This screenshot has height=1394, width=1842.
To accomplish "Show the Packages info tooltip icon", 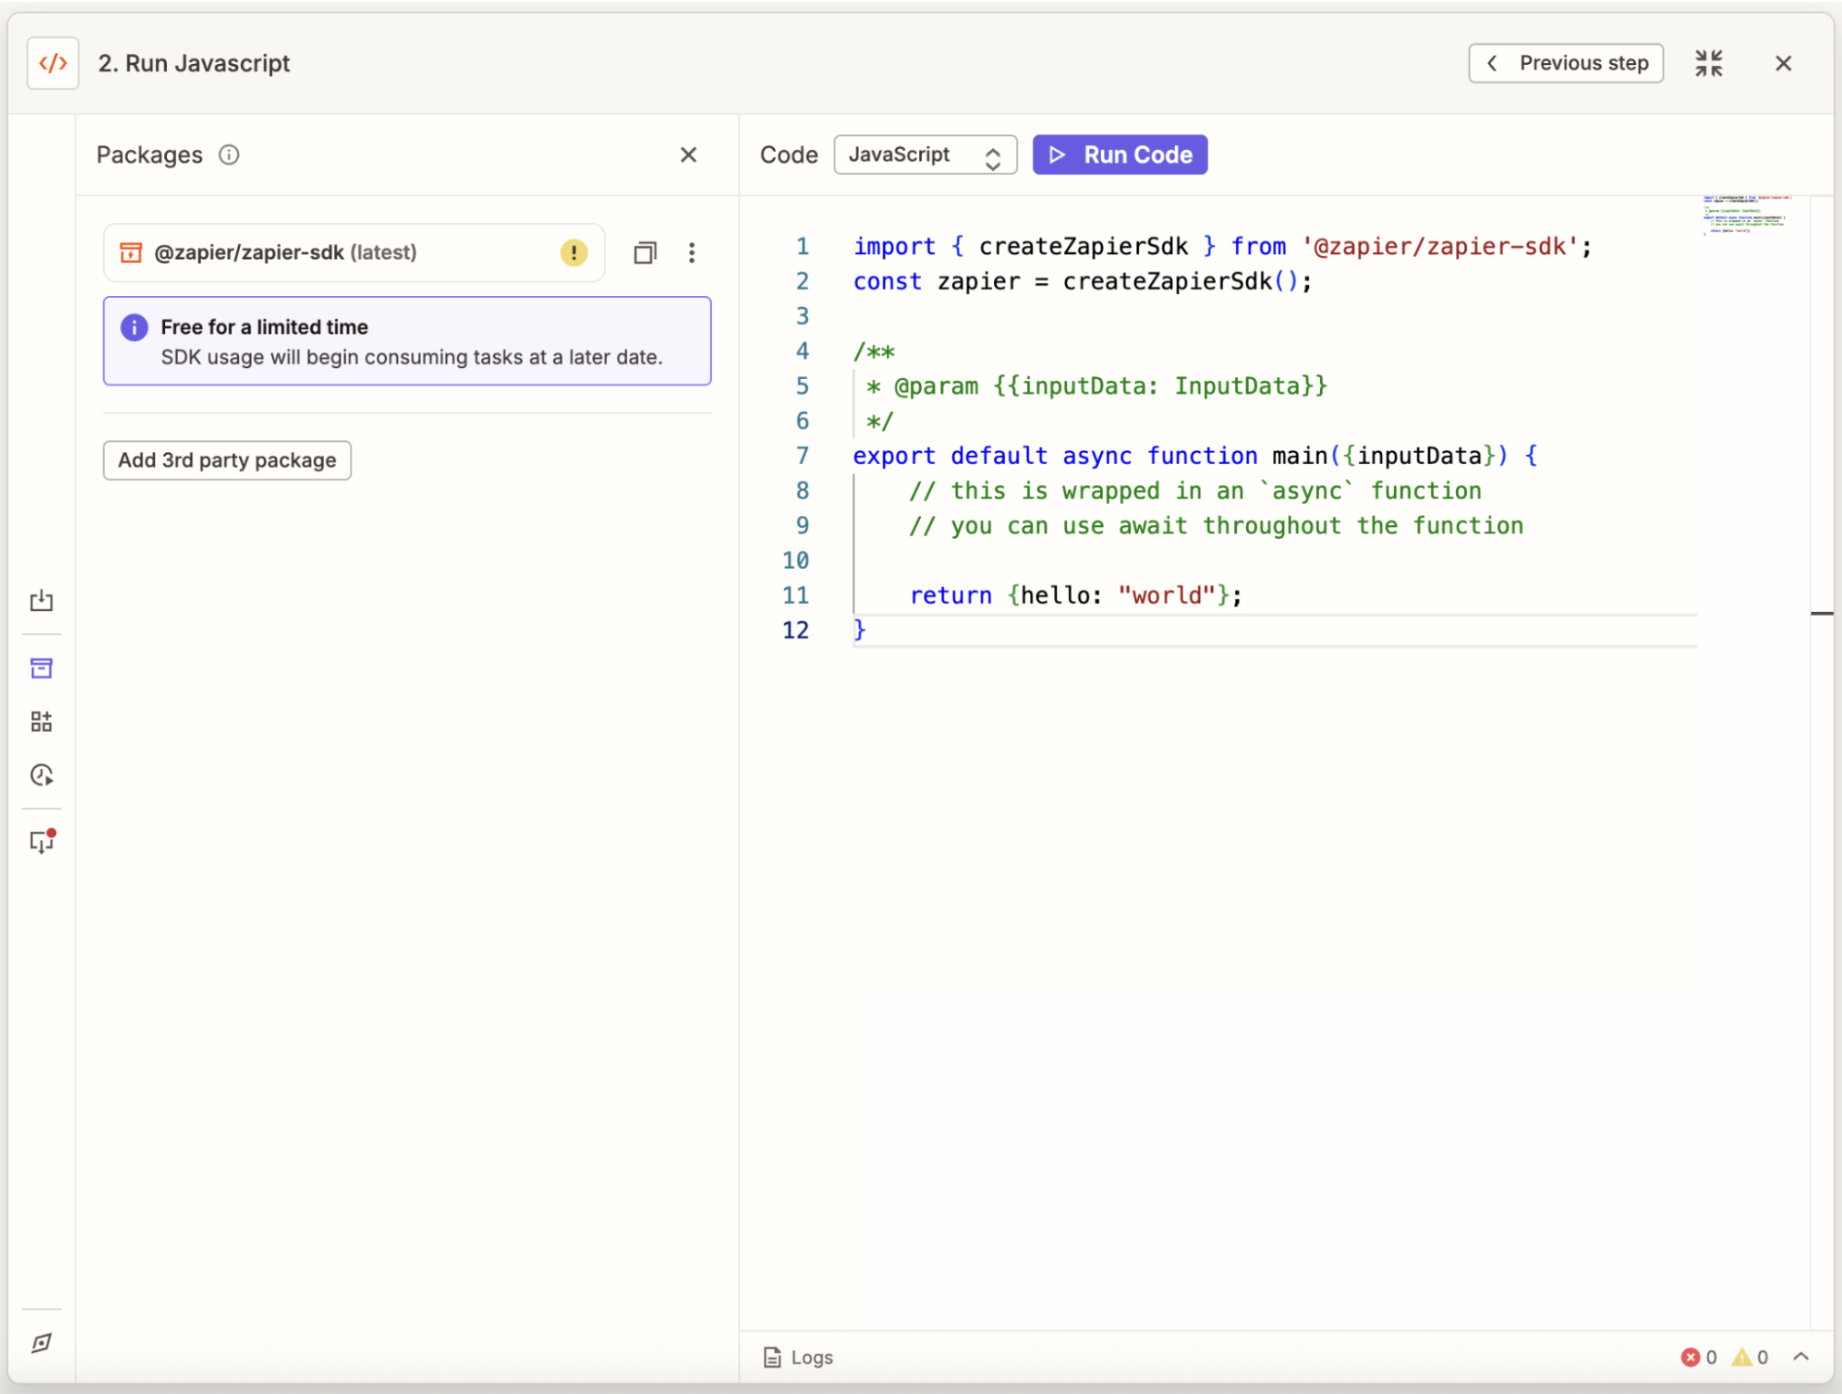I will 229,155.
